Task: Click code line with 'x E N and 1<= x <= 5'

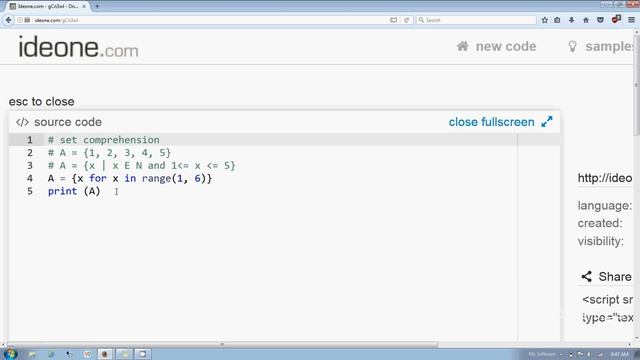Action: (141, 166)
